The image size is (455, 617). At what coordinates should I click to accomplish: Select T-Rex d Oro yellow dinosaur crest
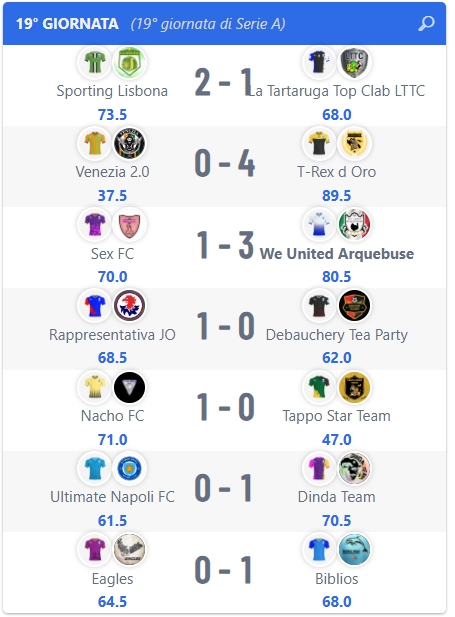pyautogui.click(x=354, y=143)
